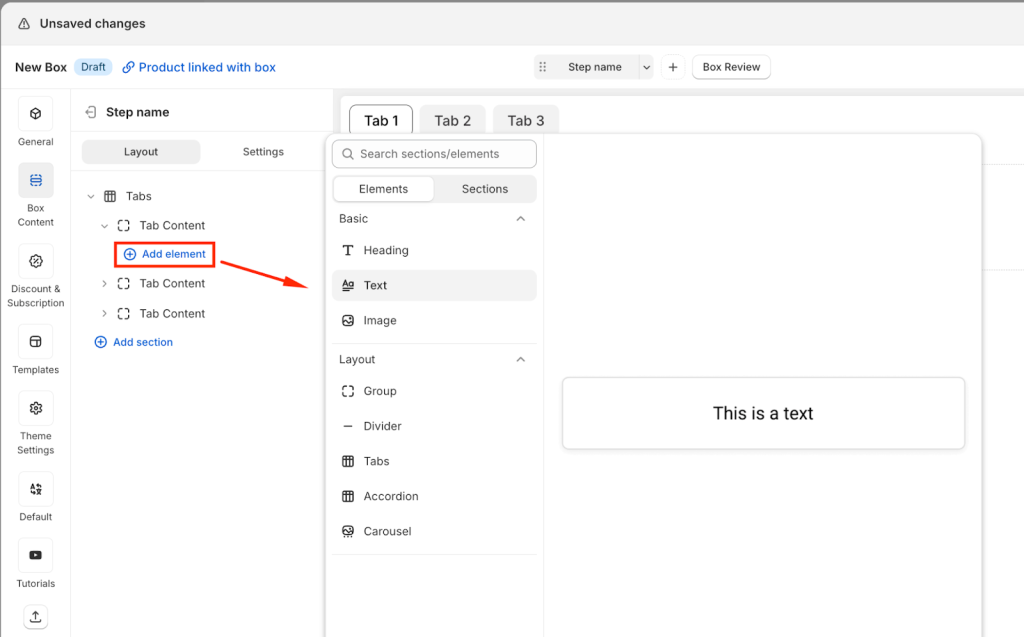The height and width of the screenshot is (637, 1024).
Task: Click the back icon beside Step name
Action: tap(91, 112)
